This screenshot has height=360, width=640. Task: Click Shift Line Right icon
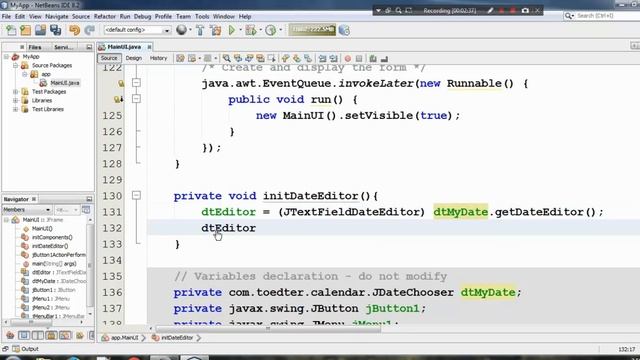pos(334,58)
